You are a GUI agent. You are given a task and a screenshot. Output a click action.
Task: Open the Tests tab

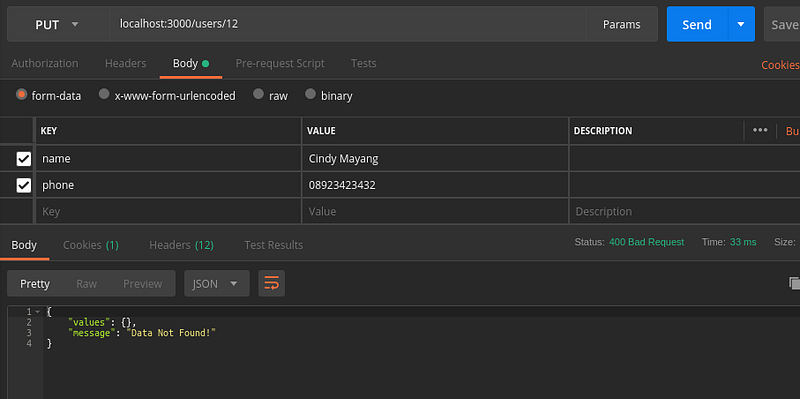pos(363,63)
